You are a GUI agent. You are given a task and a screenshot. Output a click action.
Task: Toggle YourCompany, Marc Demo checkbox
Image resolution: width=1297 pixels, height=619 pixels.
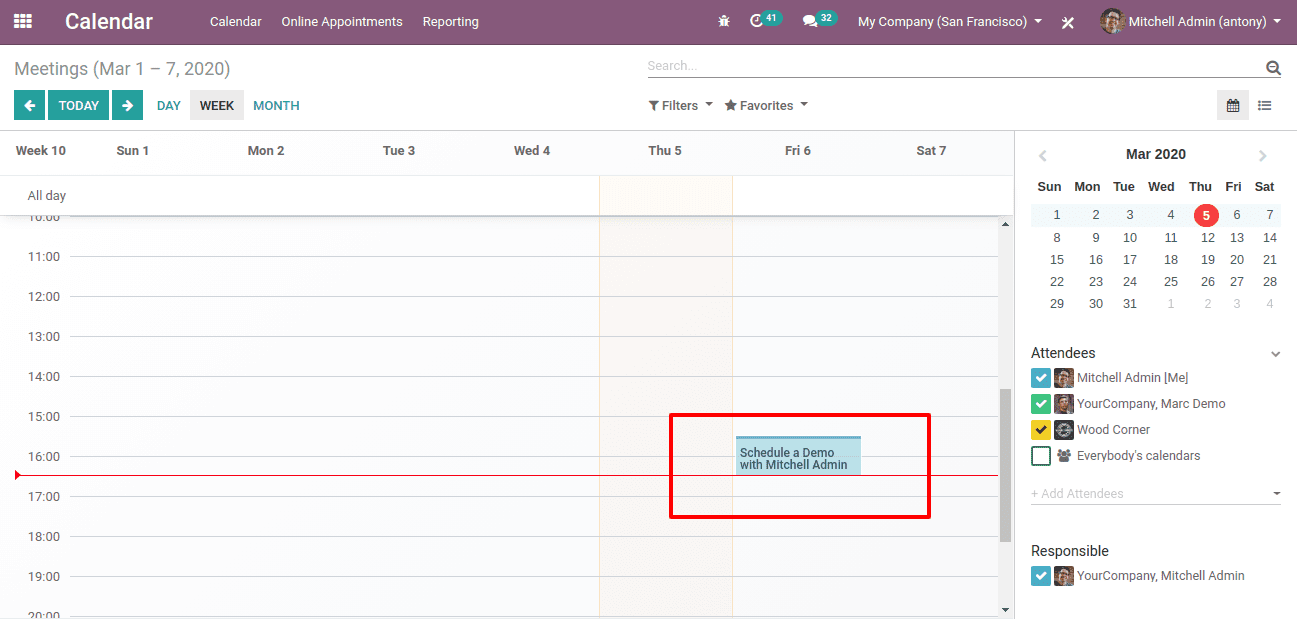pos(1041,404)
